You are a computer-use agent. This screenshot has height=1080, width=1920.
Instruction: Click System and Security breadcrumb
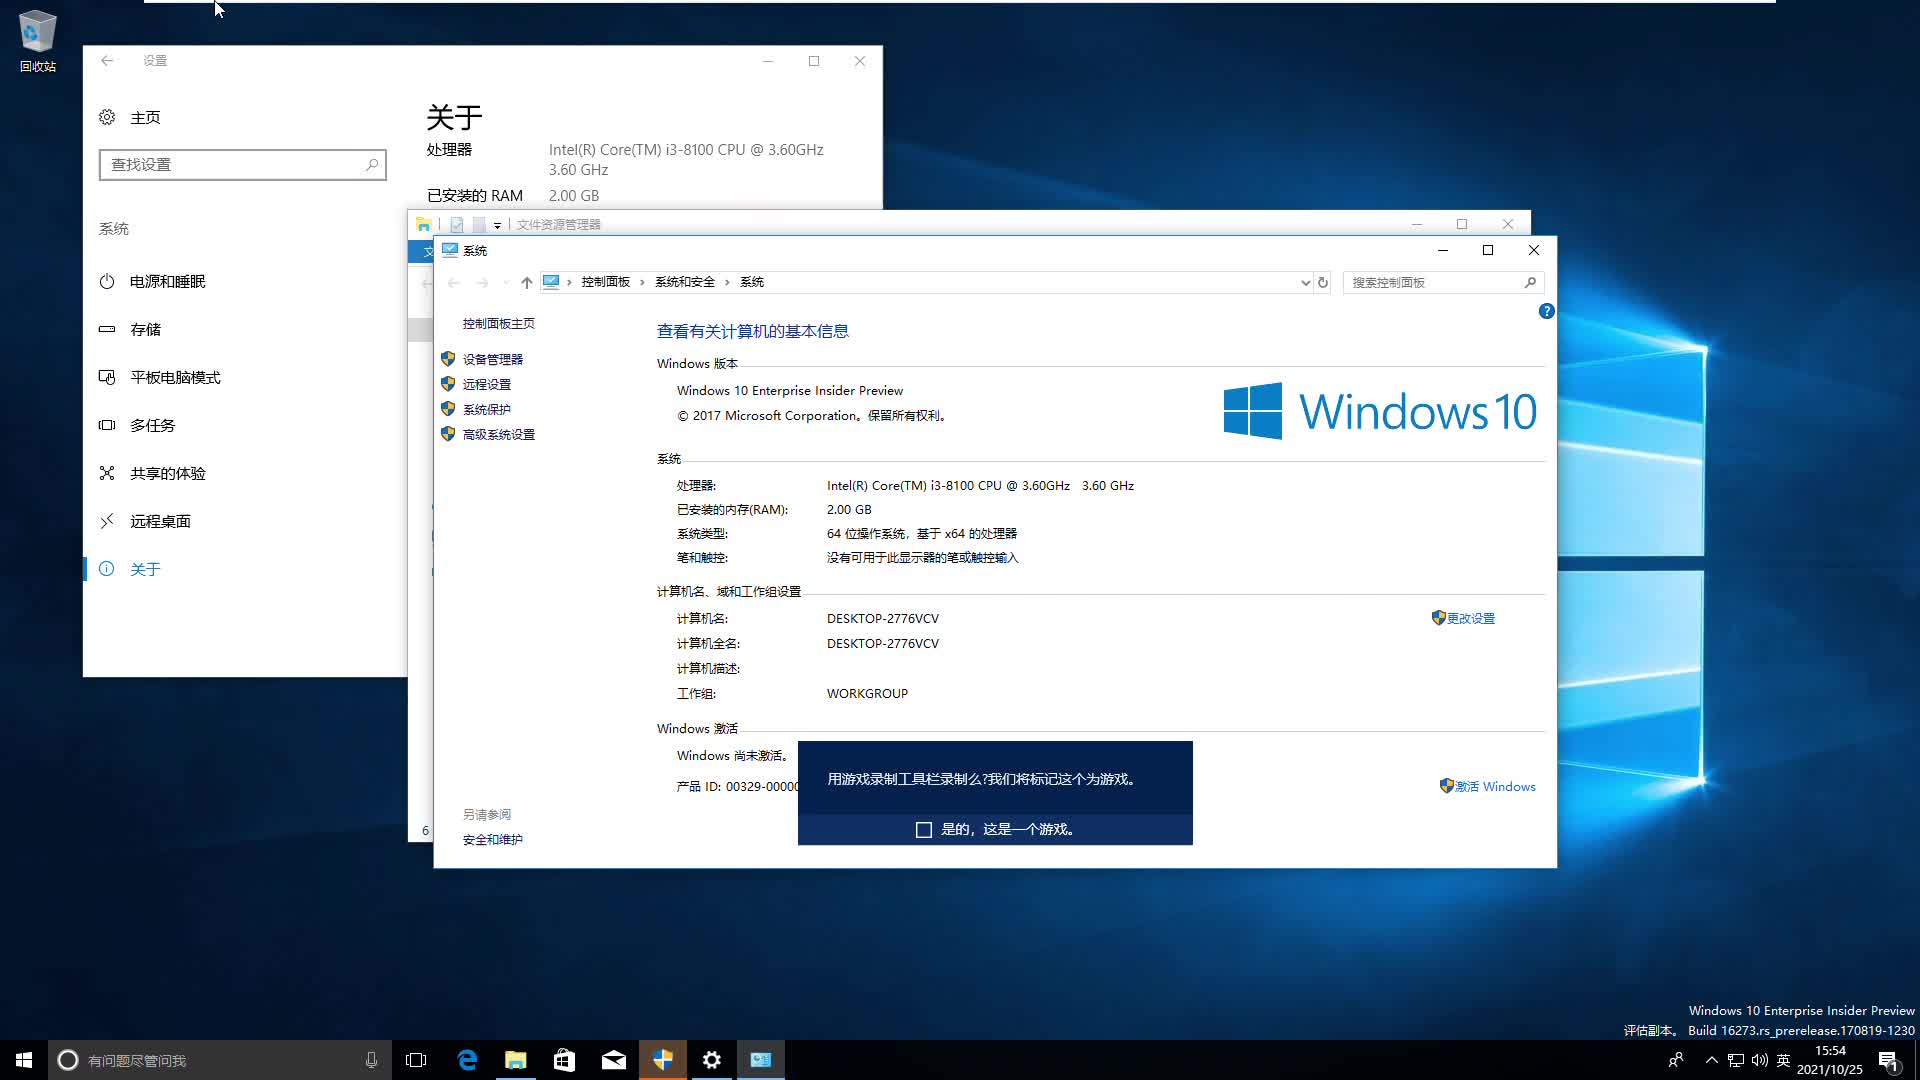coord(685,283)
